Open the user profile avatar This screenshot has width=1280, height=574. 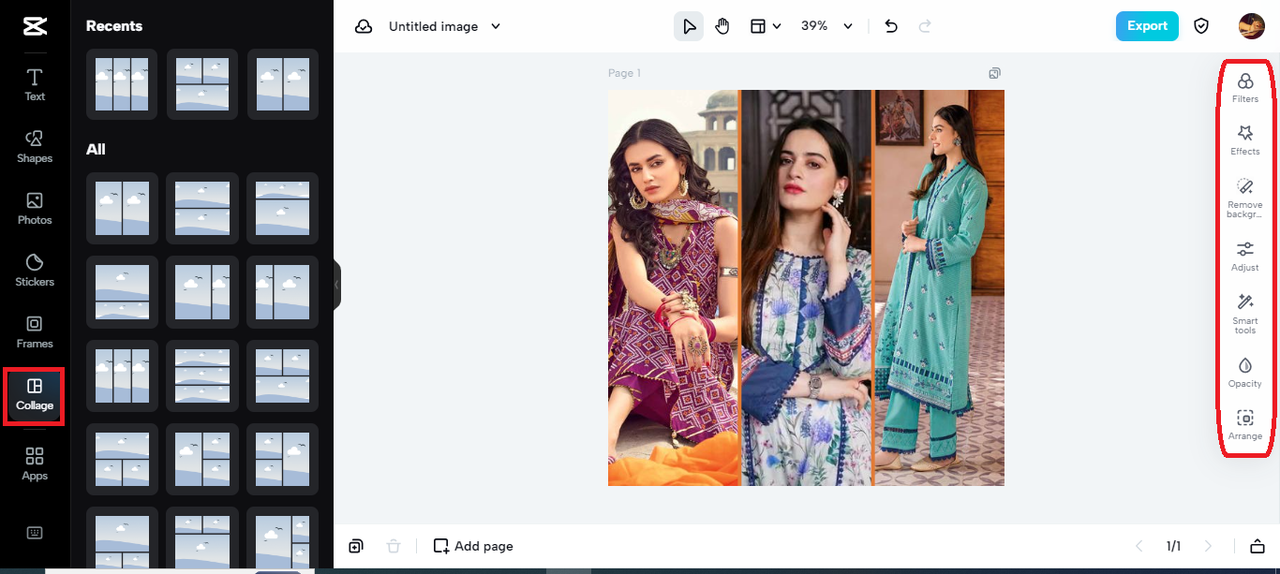(1251, 26)
